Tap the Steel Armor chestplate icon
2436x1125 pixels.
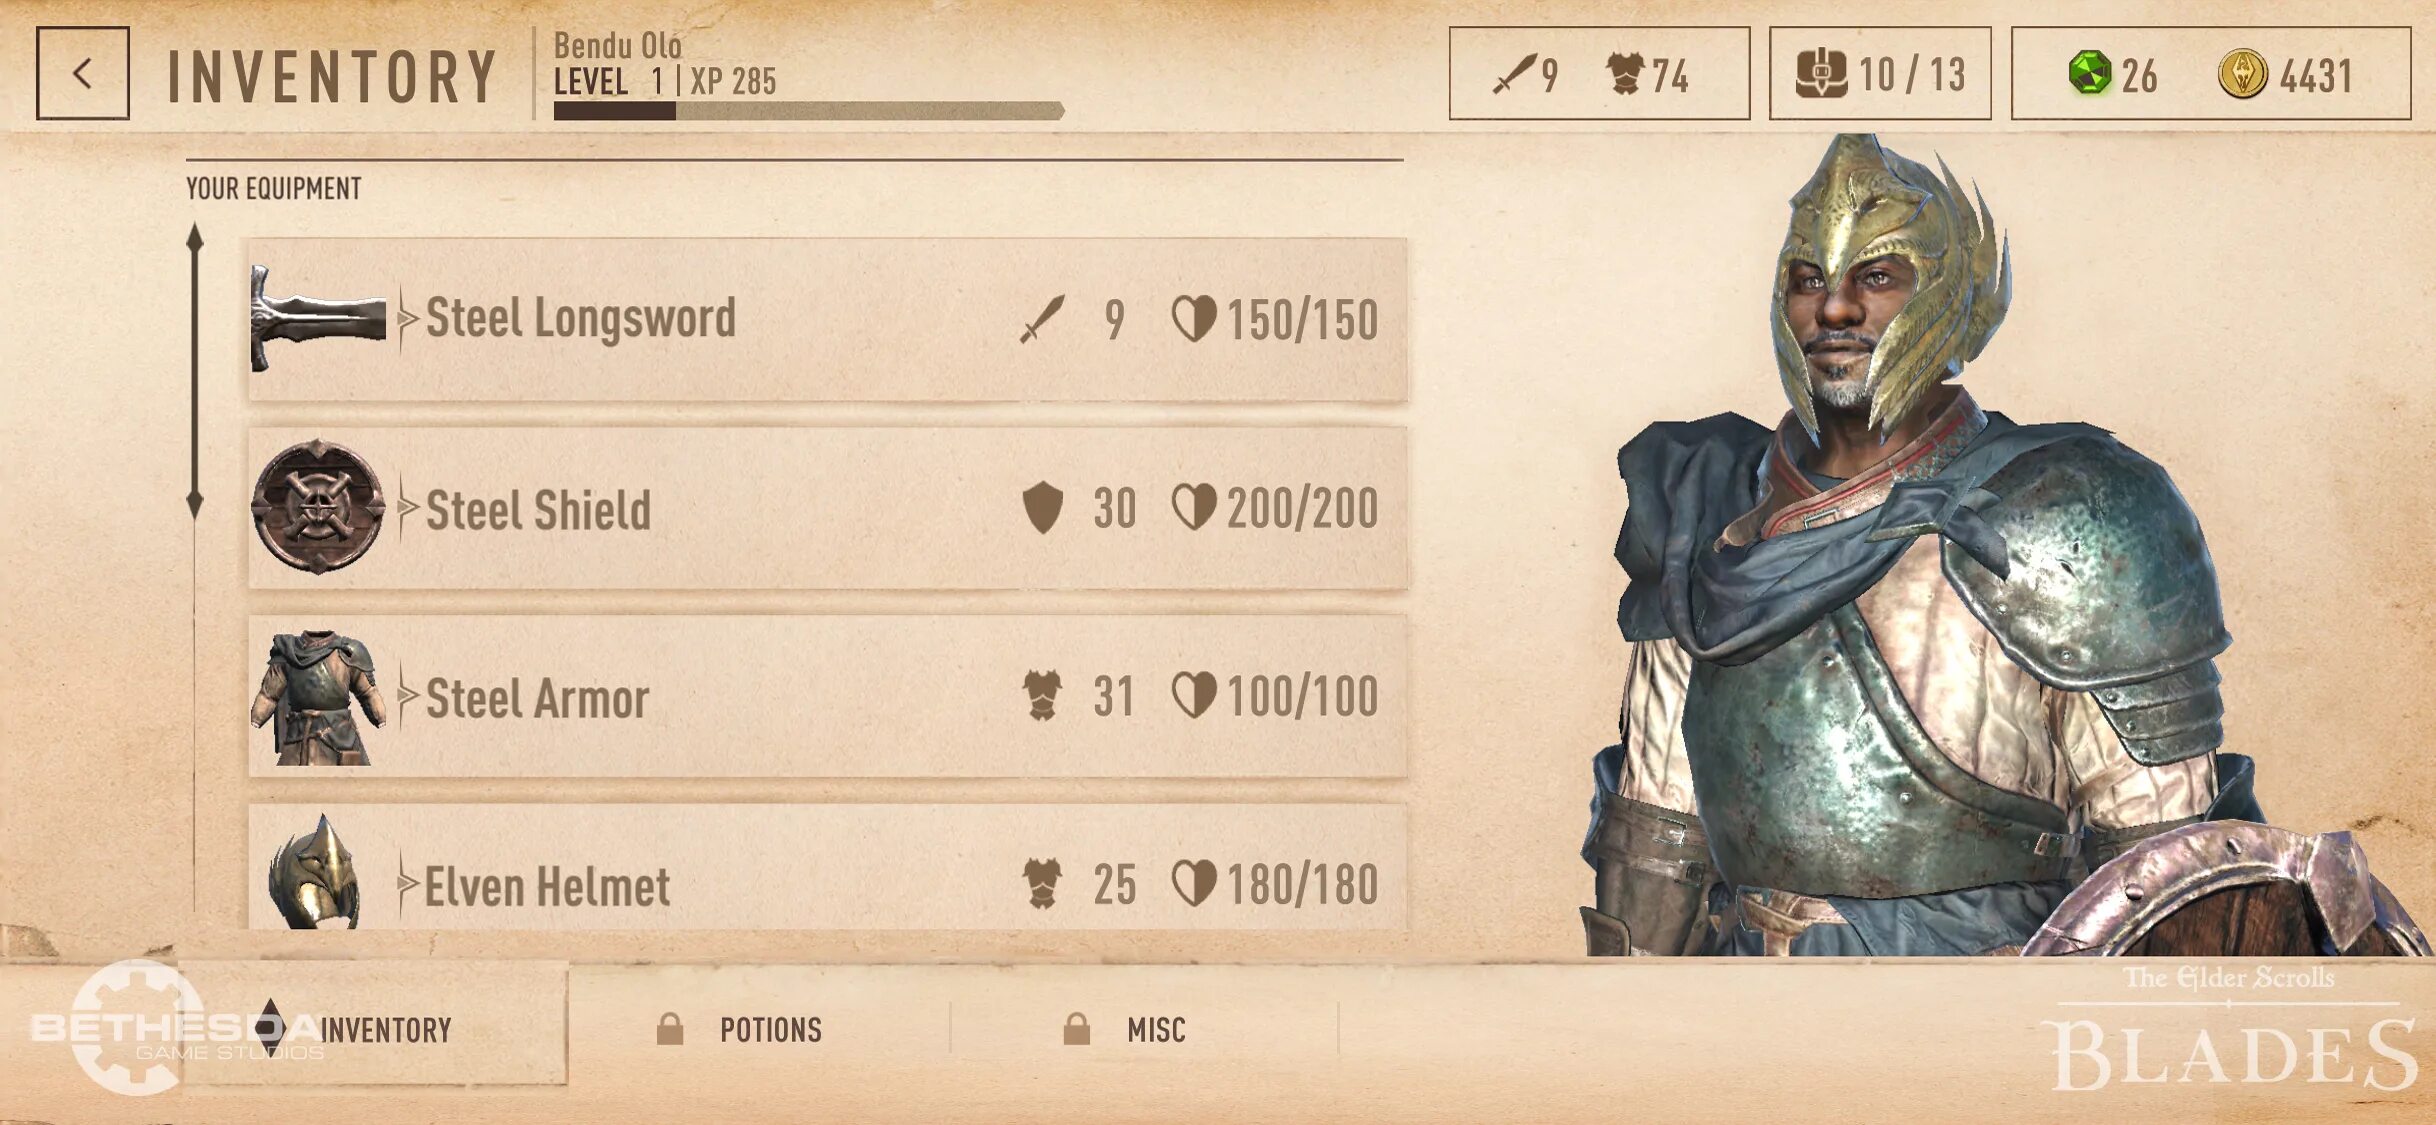318,697
